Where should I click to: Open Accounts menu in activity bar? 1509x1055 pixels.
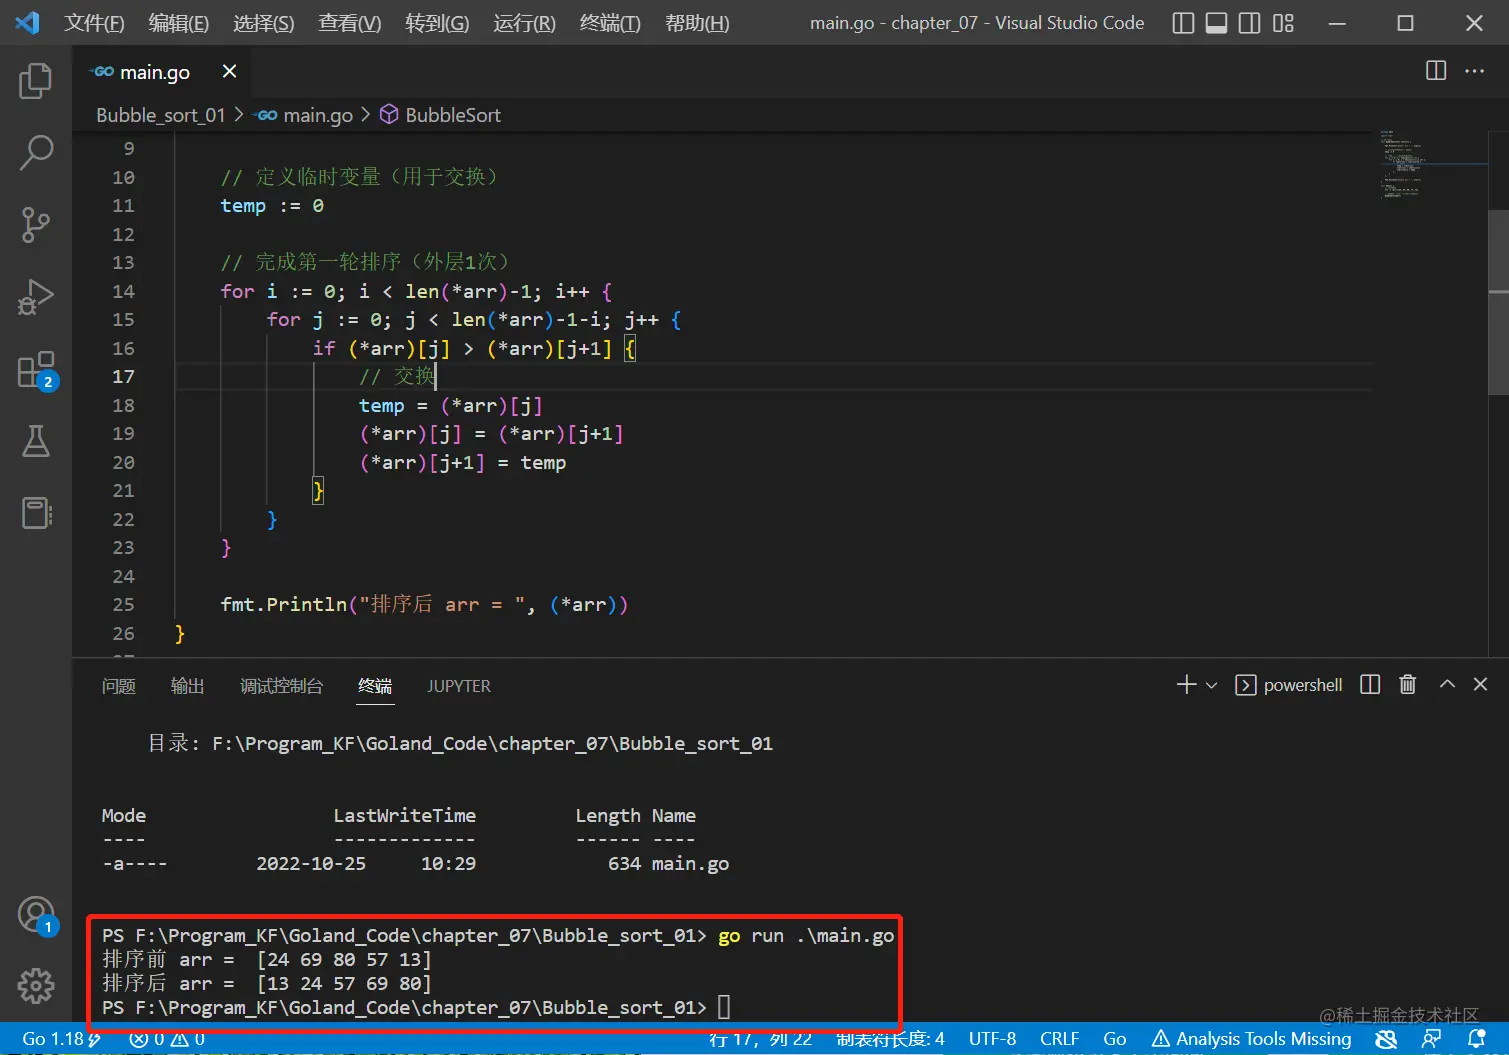pos(36,914)
